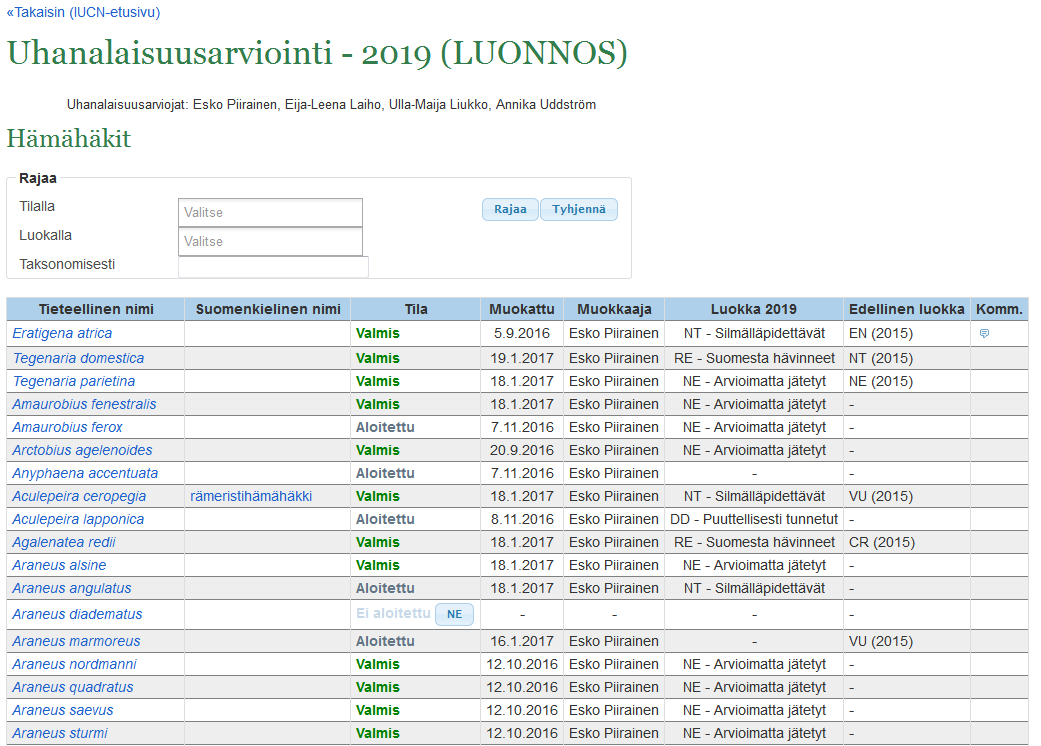Select the Valmis status of Eratigena atrica
The height and width of the screenshot is (746, 1041).
(x=378, y=333)
